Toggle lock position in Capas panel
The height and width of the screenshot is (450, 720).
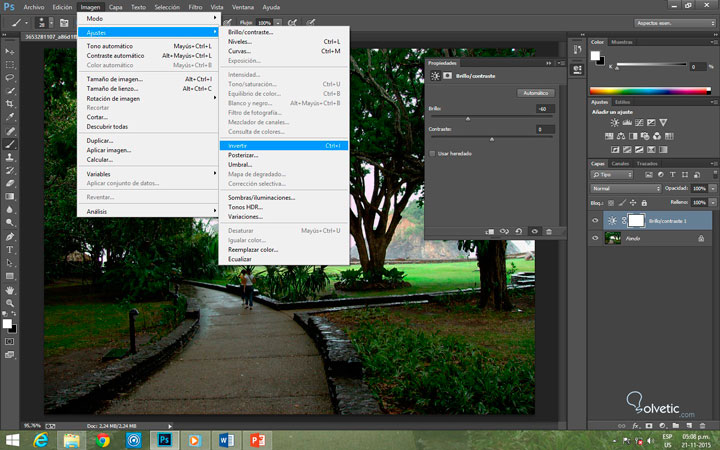(633, 203)
